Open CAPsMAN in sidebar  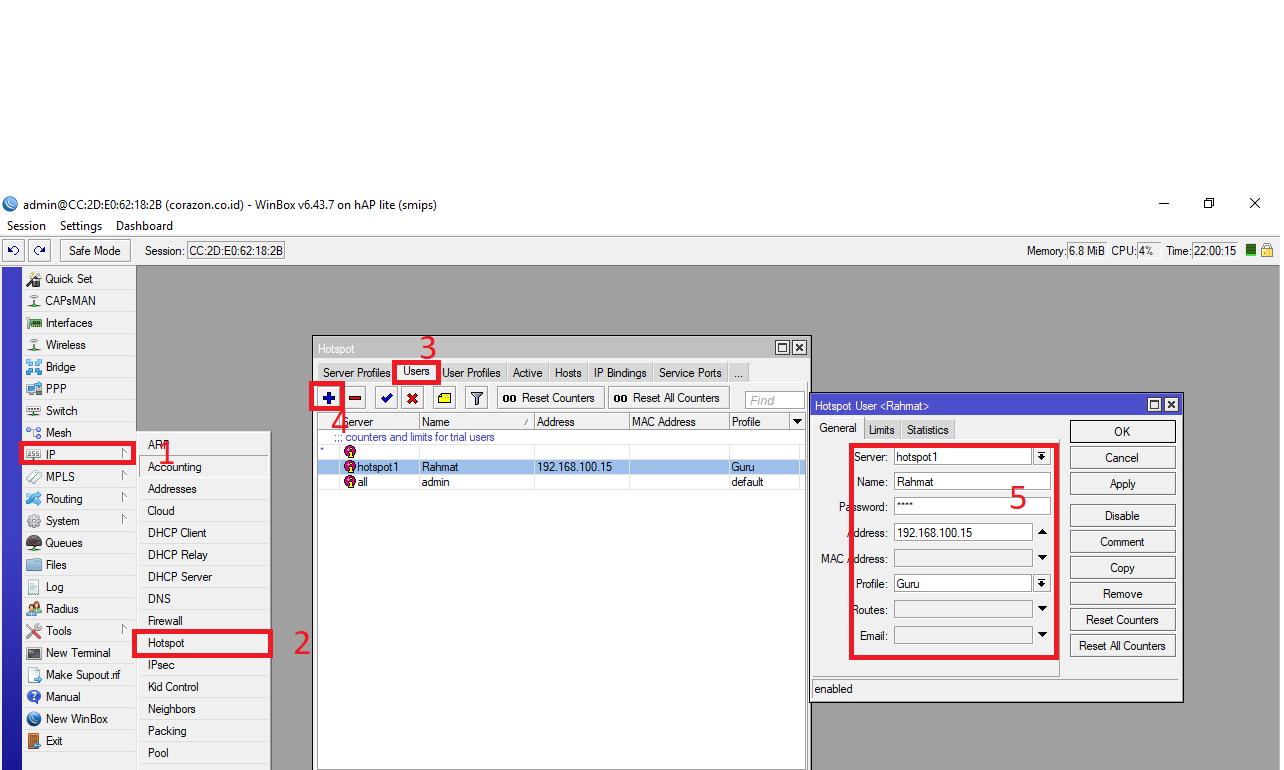pos(79,301)
